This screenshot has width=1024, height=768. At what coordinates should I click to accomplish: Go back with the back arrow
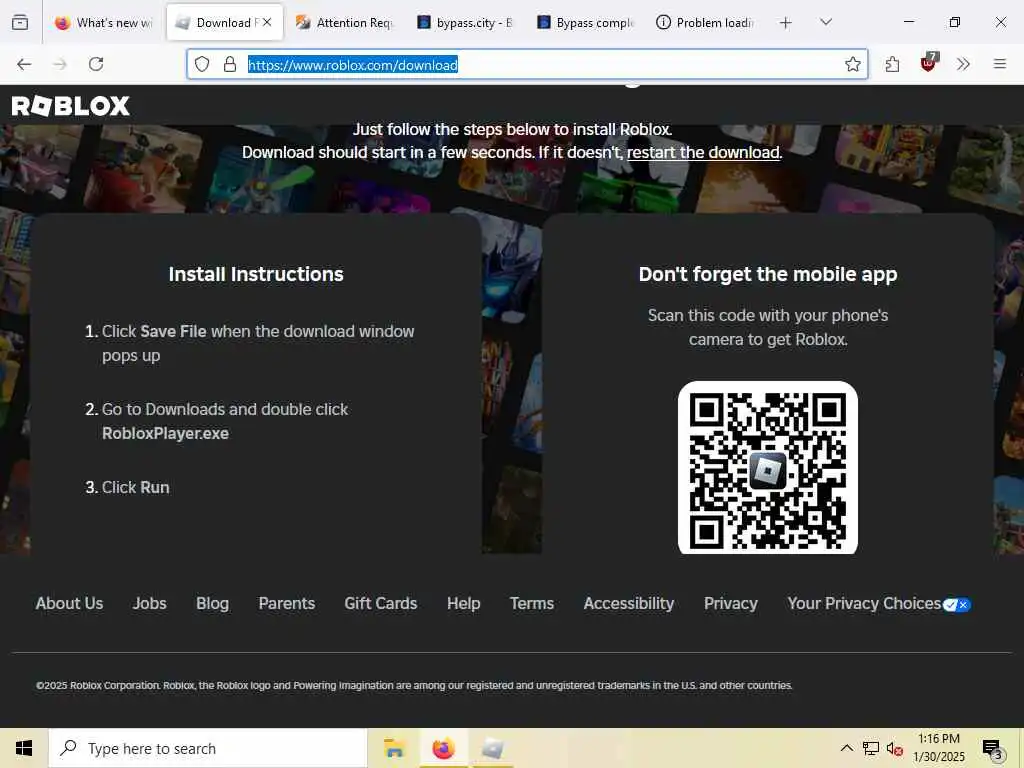(24, 64)
